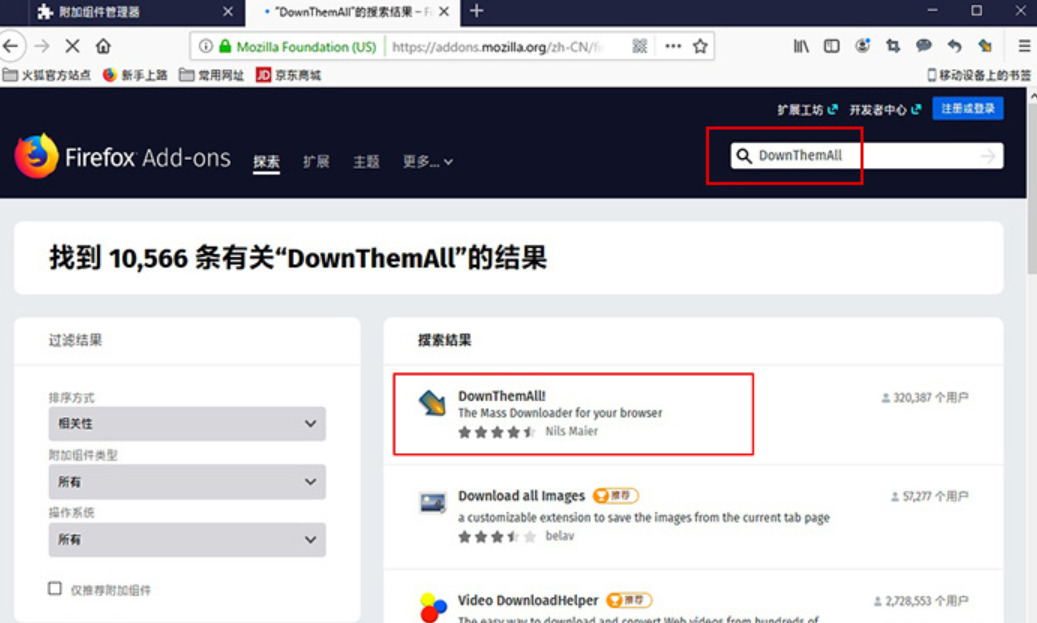Click the 2,728,553 个用户 count
The image size is (1037, 623).
click(921, 601)
